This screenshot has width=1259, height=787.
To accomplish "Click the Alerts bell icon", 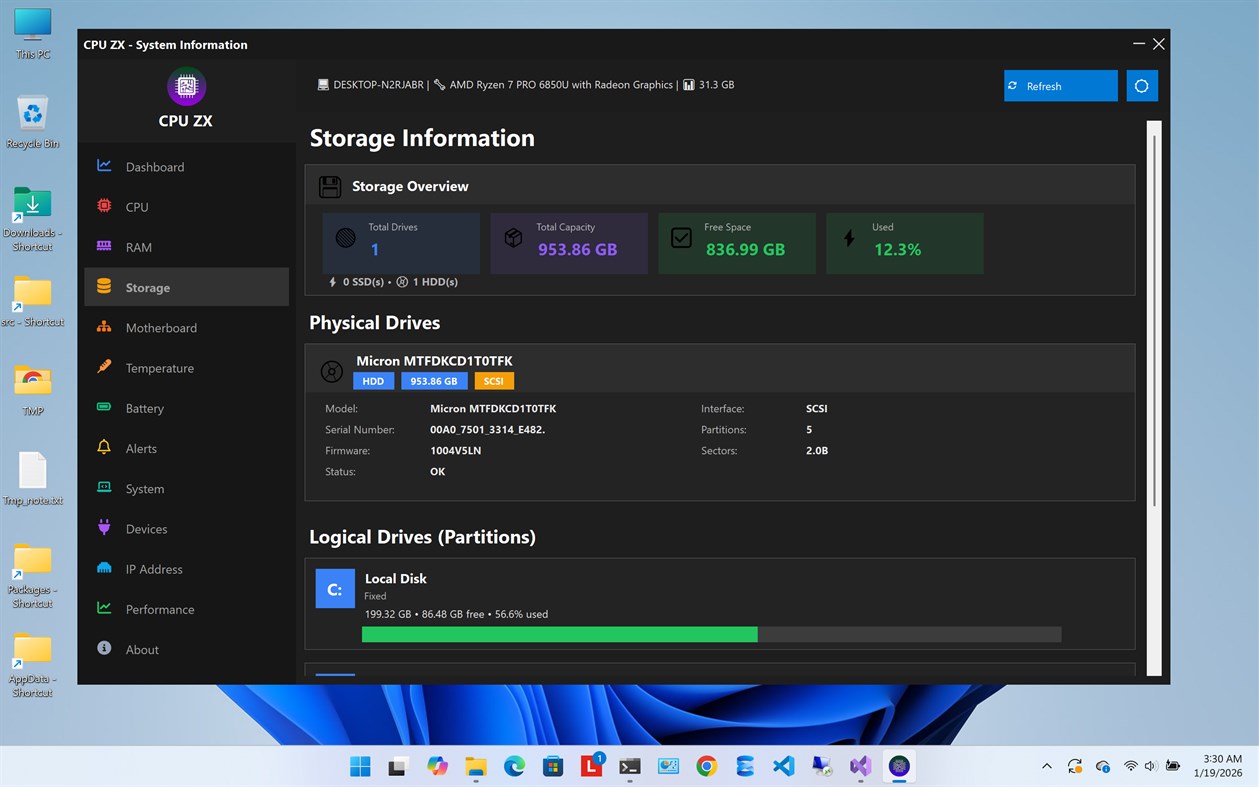I will (x=104, y=448).
